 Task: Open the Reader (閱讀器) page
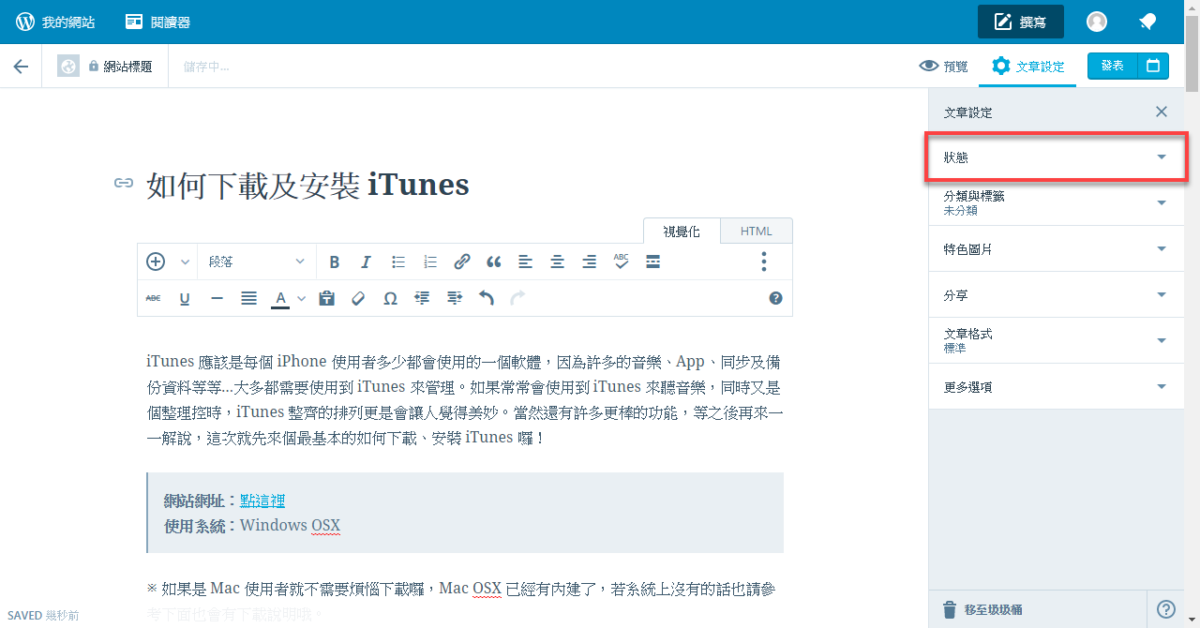(x=158, y=22)
